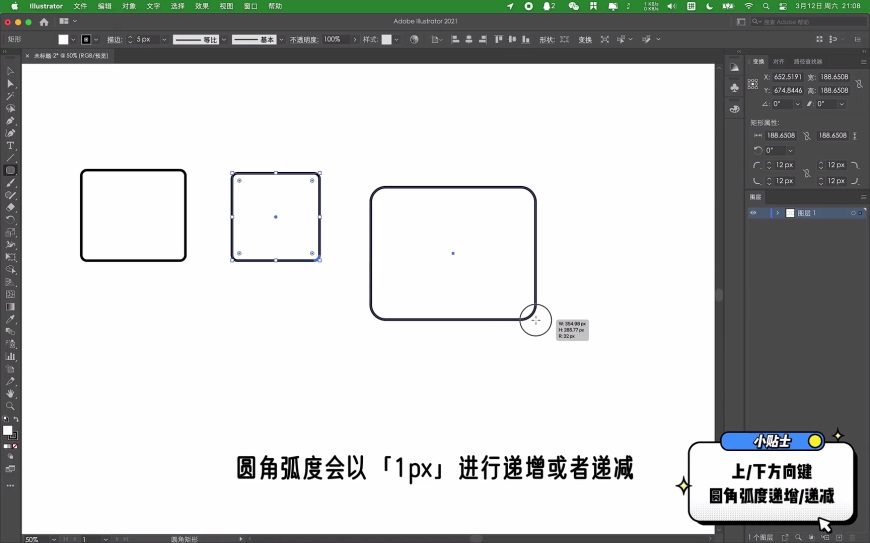Open the 窗口 menu
The image size is (870, 543).
[x=251, y=6]
